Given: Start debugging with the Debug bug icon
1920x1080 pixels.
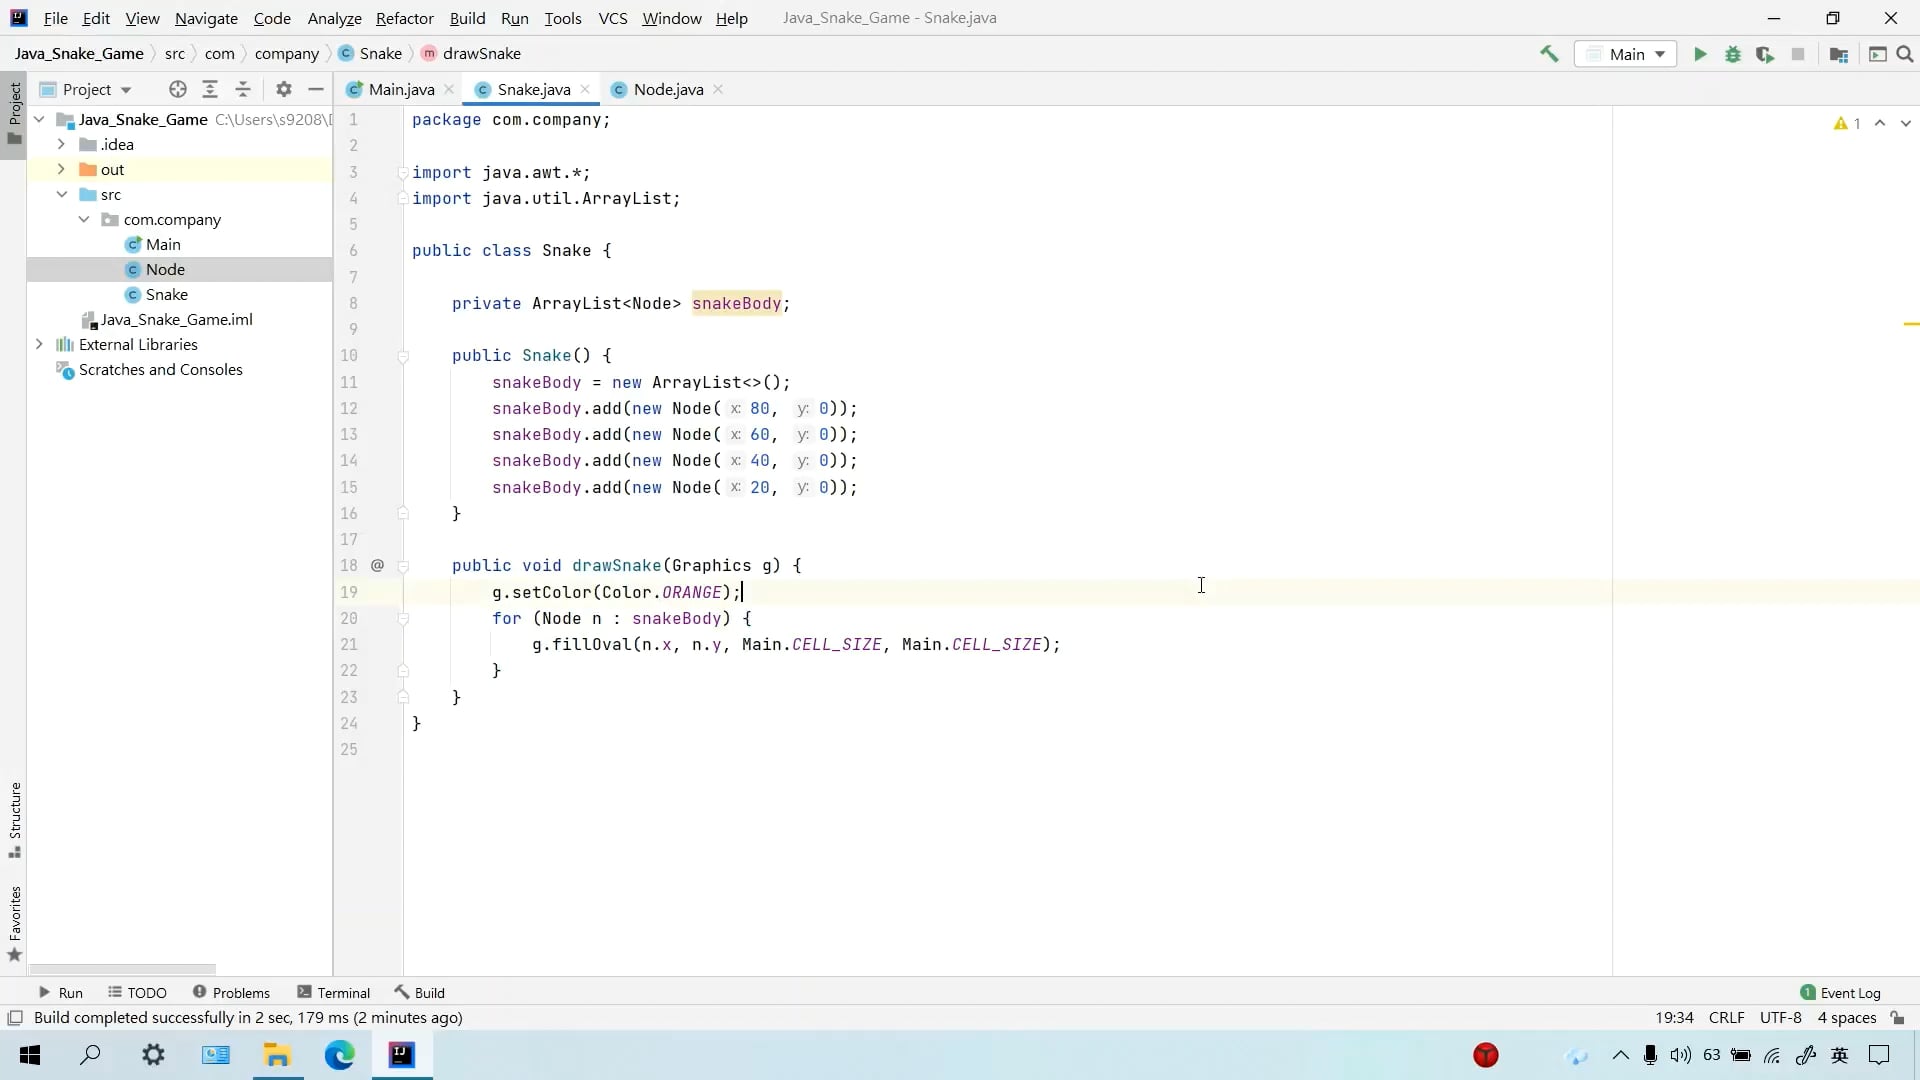Looking at the screenshot, I should tap(1733, 54).
